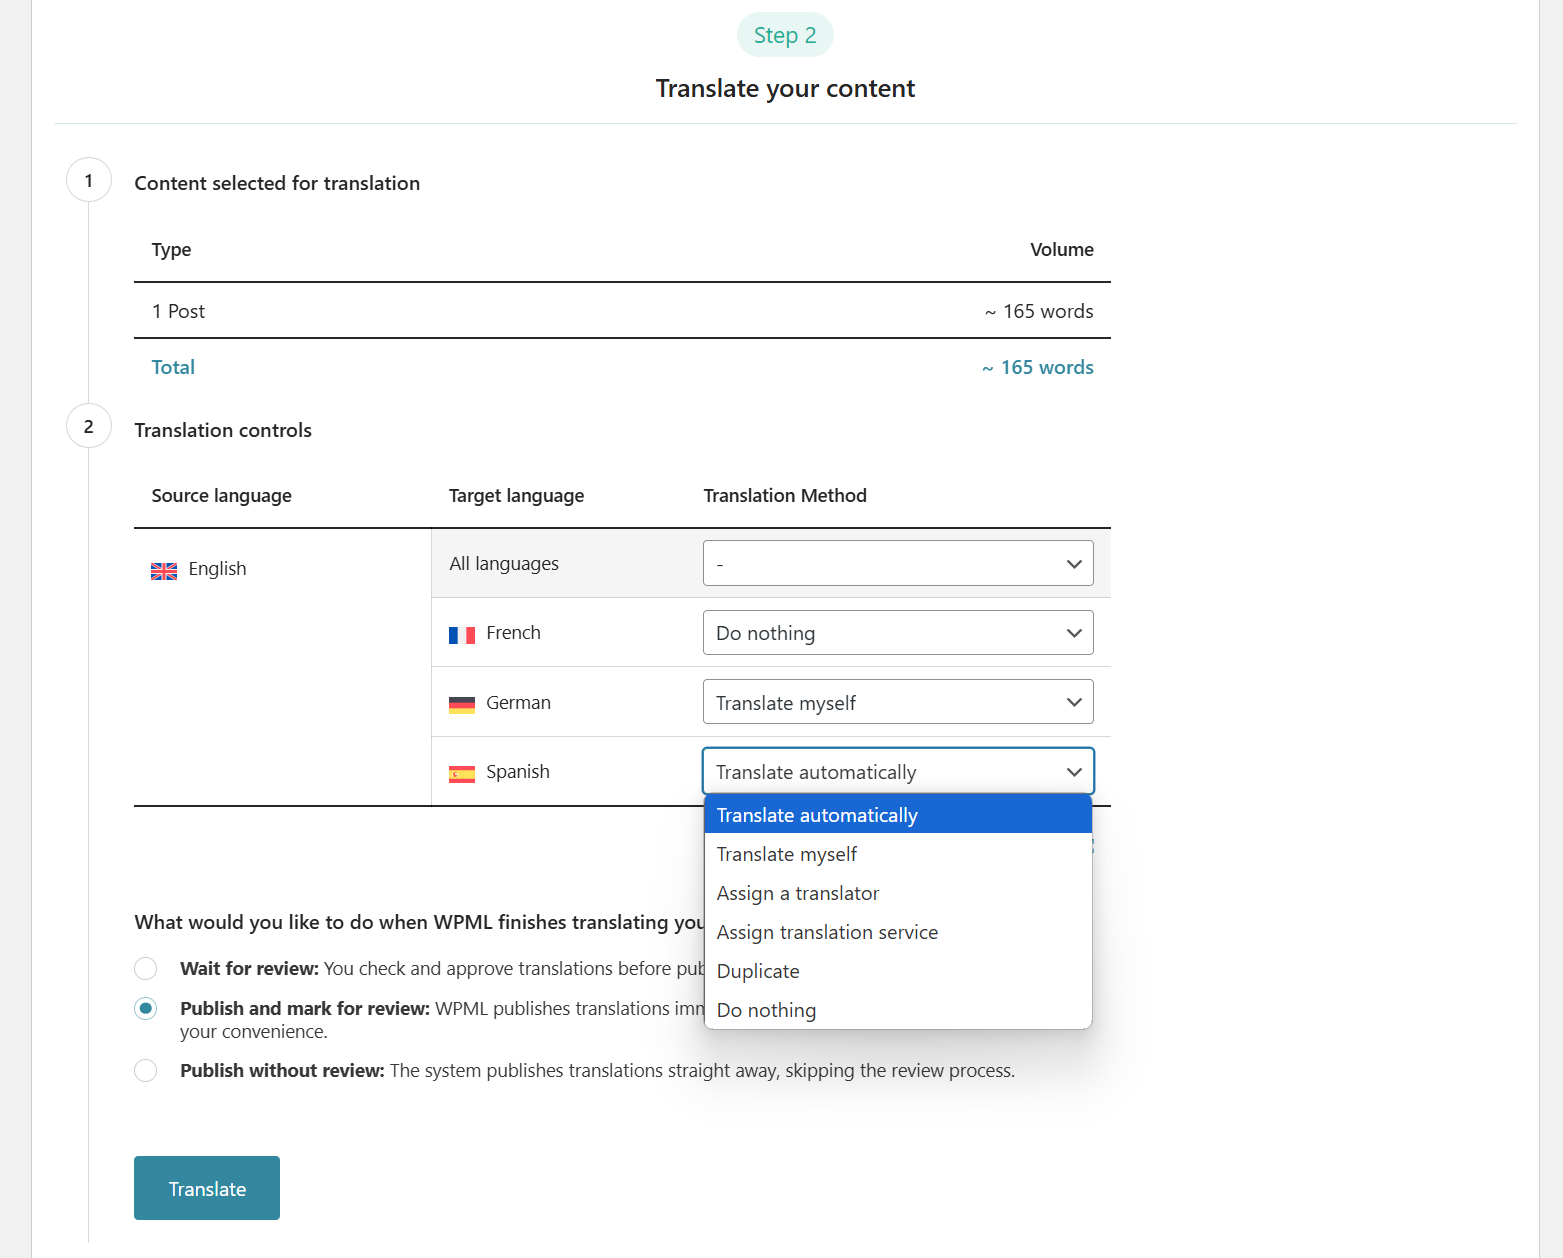Viewport: 1563px width, 1258px height.
Task: Click the 'Spanish' target language label
Action: [518, 771]
